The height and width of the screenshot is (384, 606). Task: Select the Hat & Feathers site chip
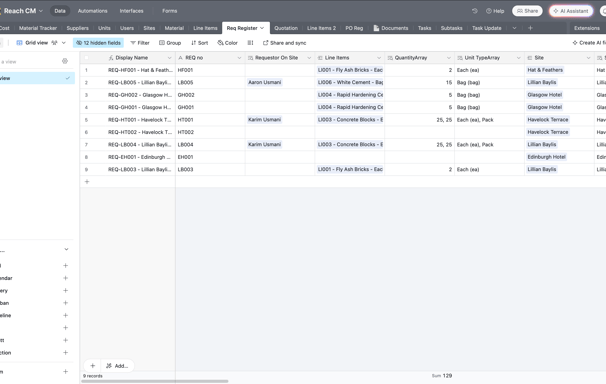click(x=545, y=70)
